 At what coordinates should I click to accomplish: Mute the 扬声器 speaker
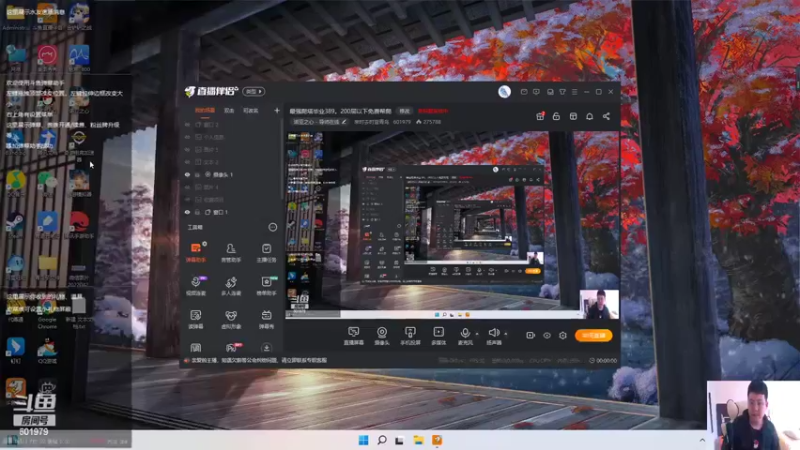click(x=493, y=336)
